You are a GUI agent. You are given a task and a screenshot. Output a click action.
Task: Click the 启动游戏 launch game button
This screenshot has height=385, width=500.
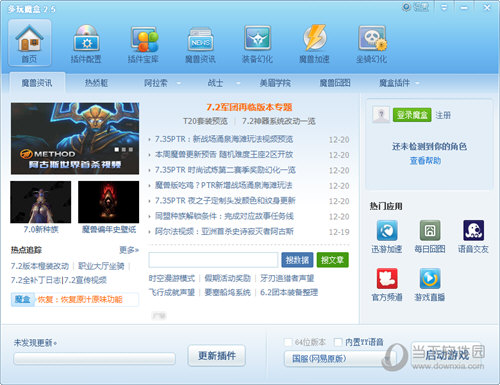tap(447, 355)
